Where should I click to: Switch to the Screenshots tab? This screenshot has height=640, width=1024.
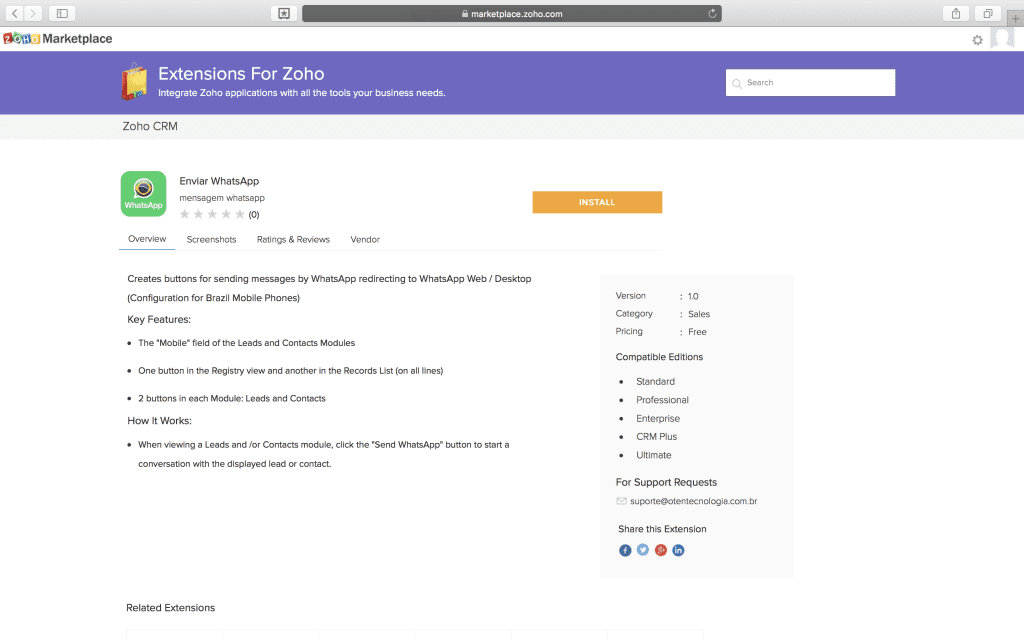coord(211,240)
